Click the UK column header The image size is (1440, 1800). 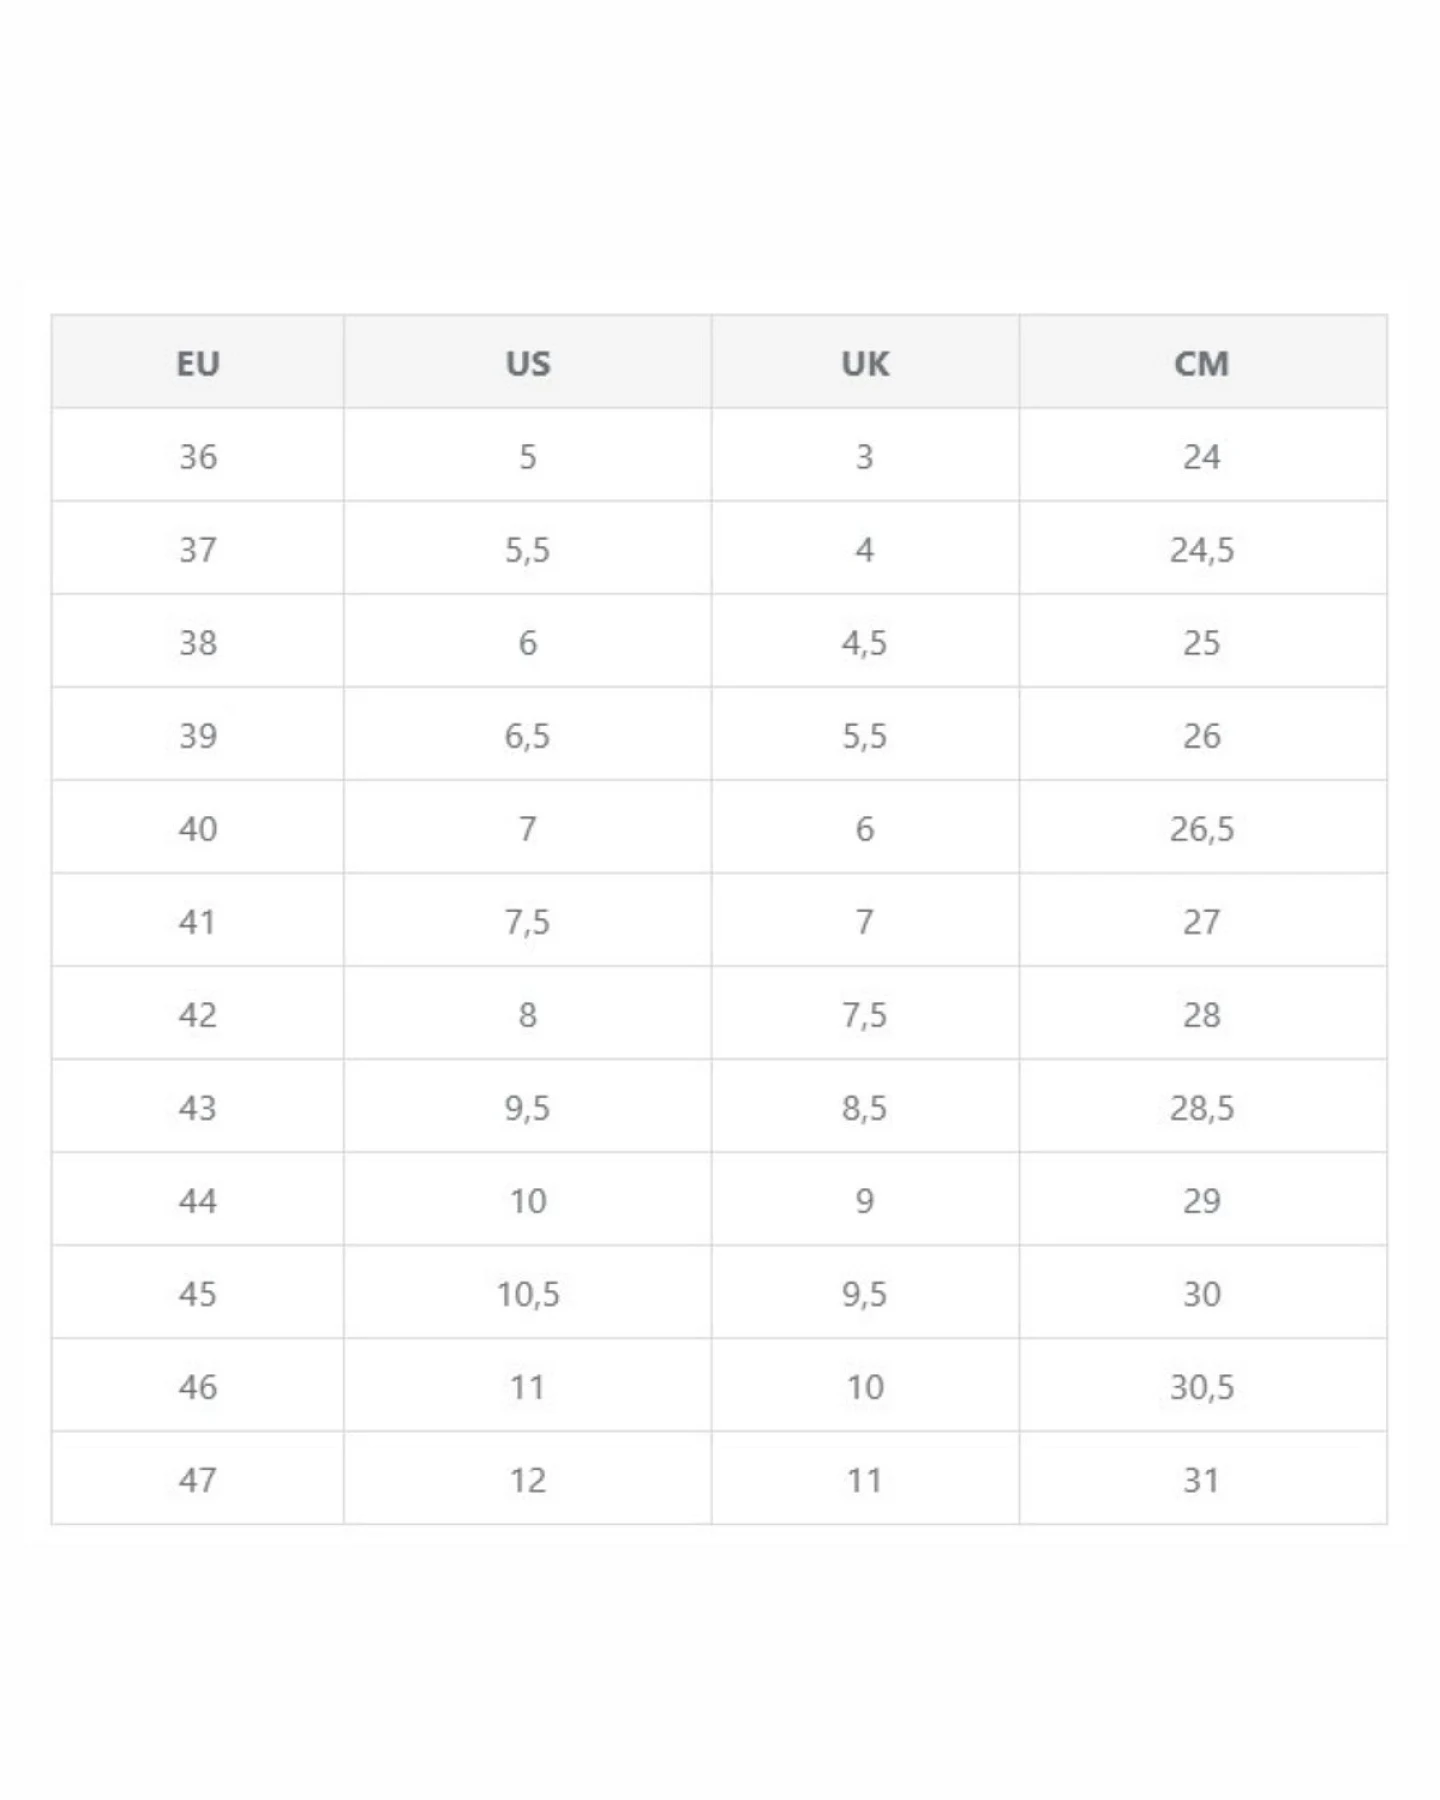[x=865, y=362]
